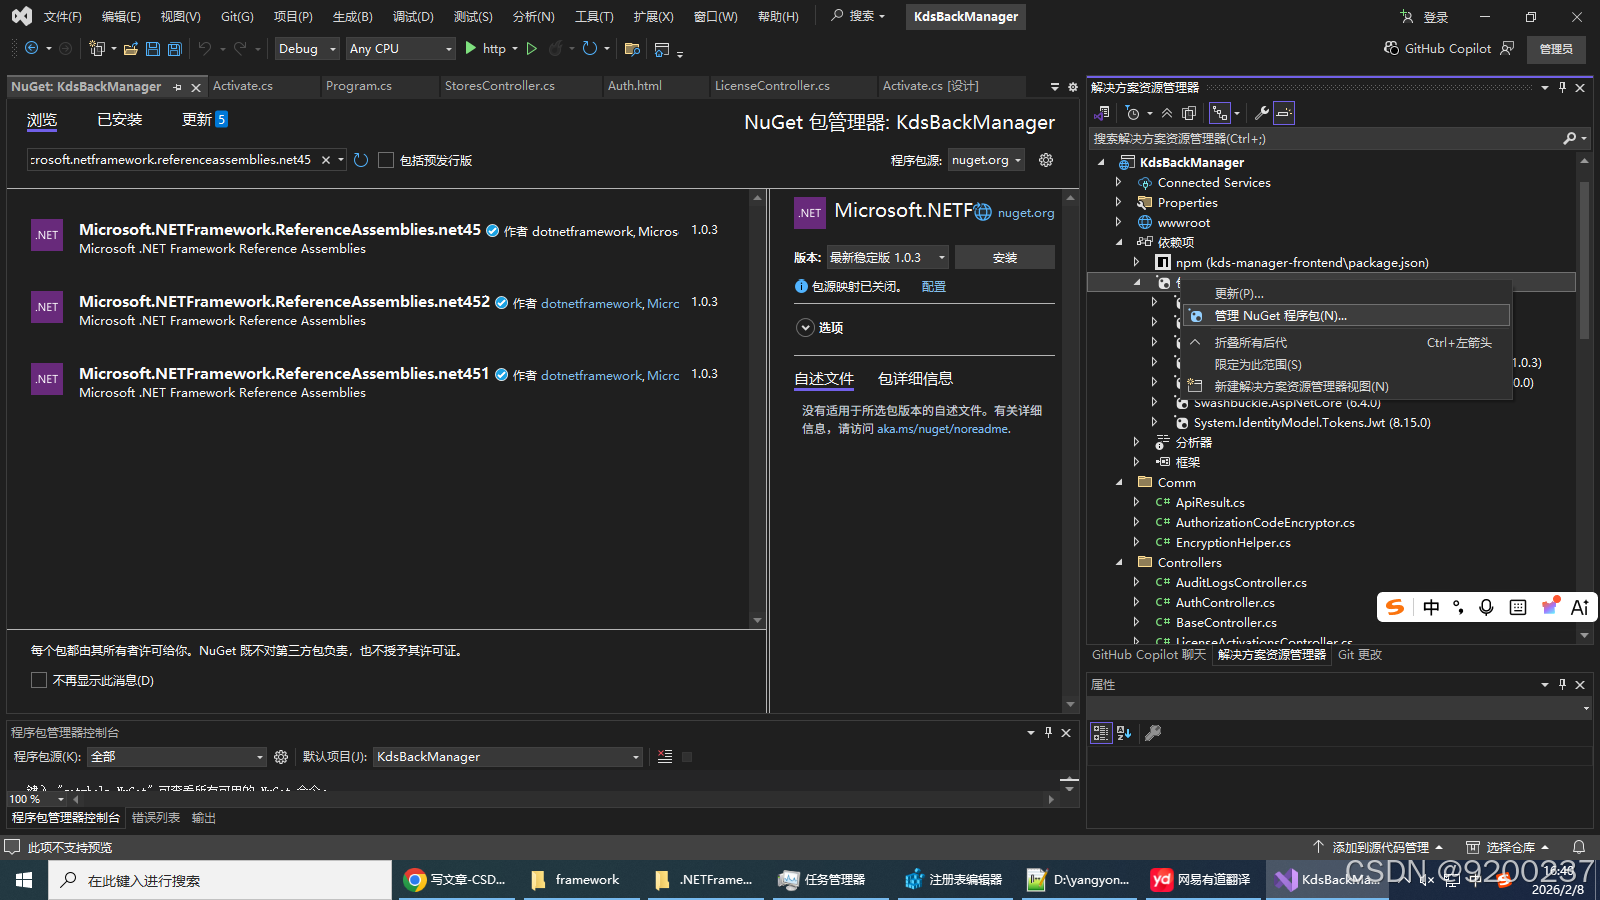
Task: Click the Visual Studio logo icon
Action: [21, 16]
